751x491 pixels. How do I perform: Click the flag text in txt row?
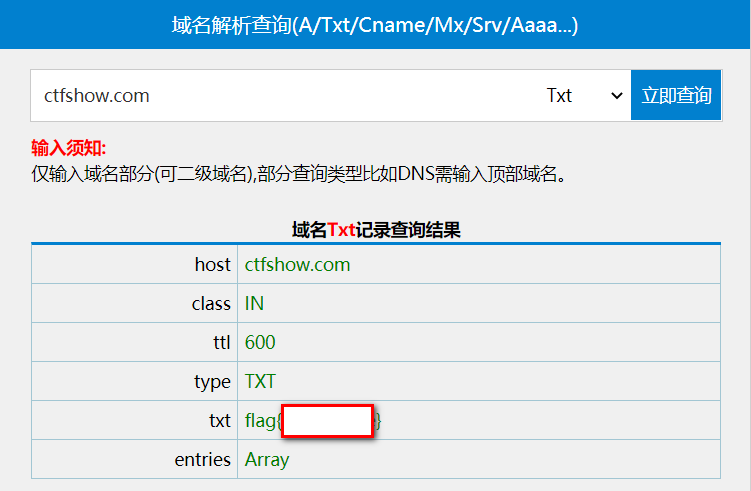pos(262,421)
